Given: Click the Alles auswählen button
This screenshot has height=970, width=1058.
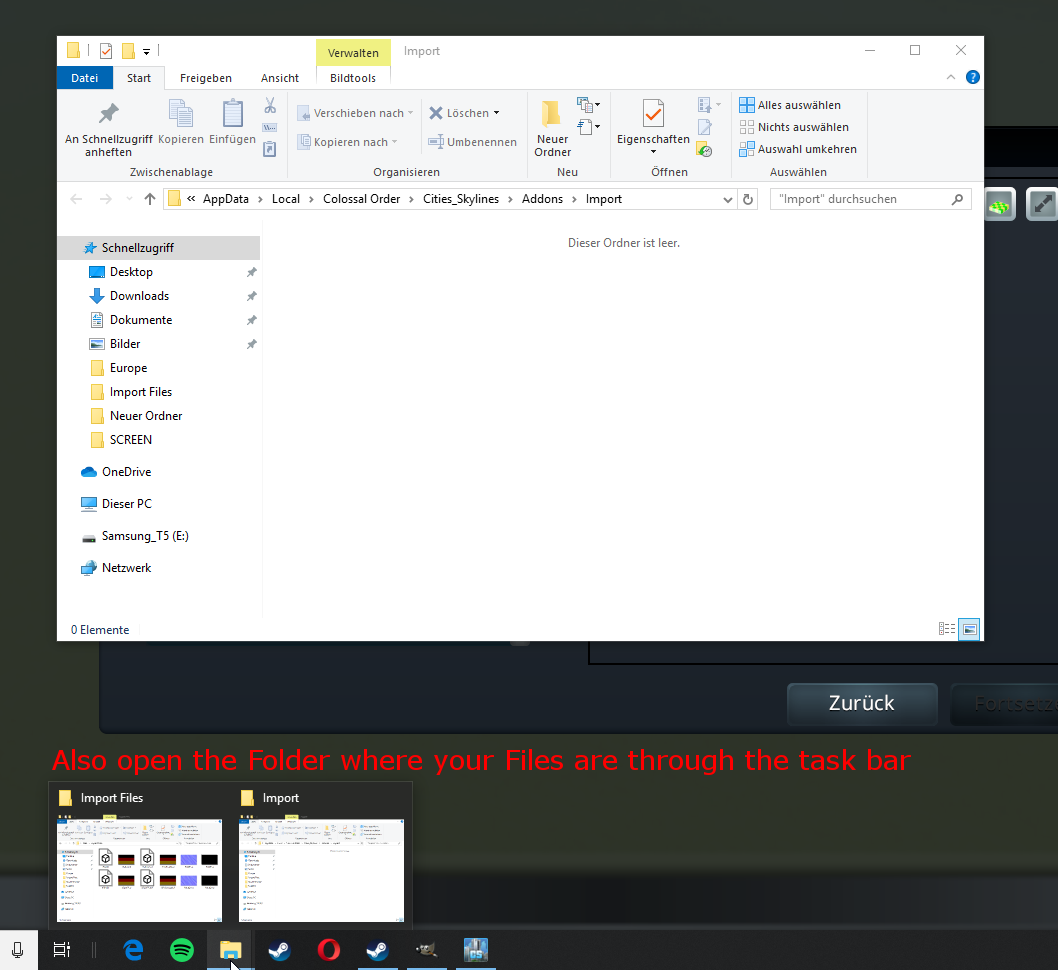Looking at the screenshot, I should click(790, 105).
